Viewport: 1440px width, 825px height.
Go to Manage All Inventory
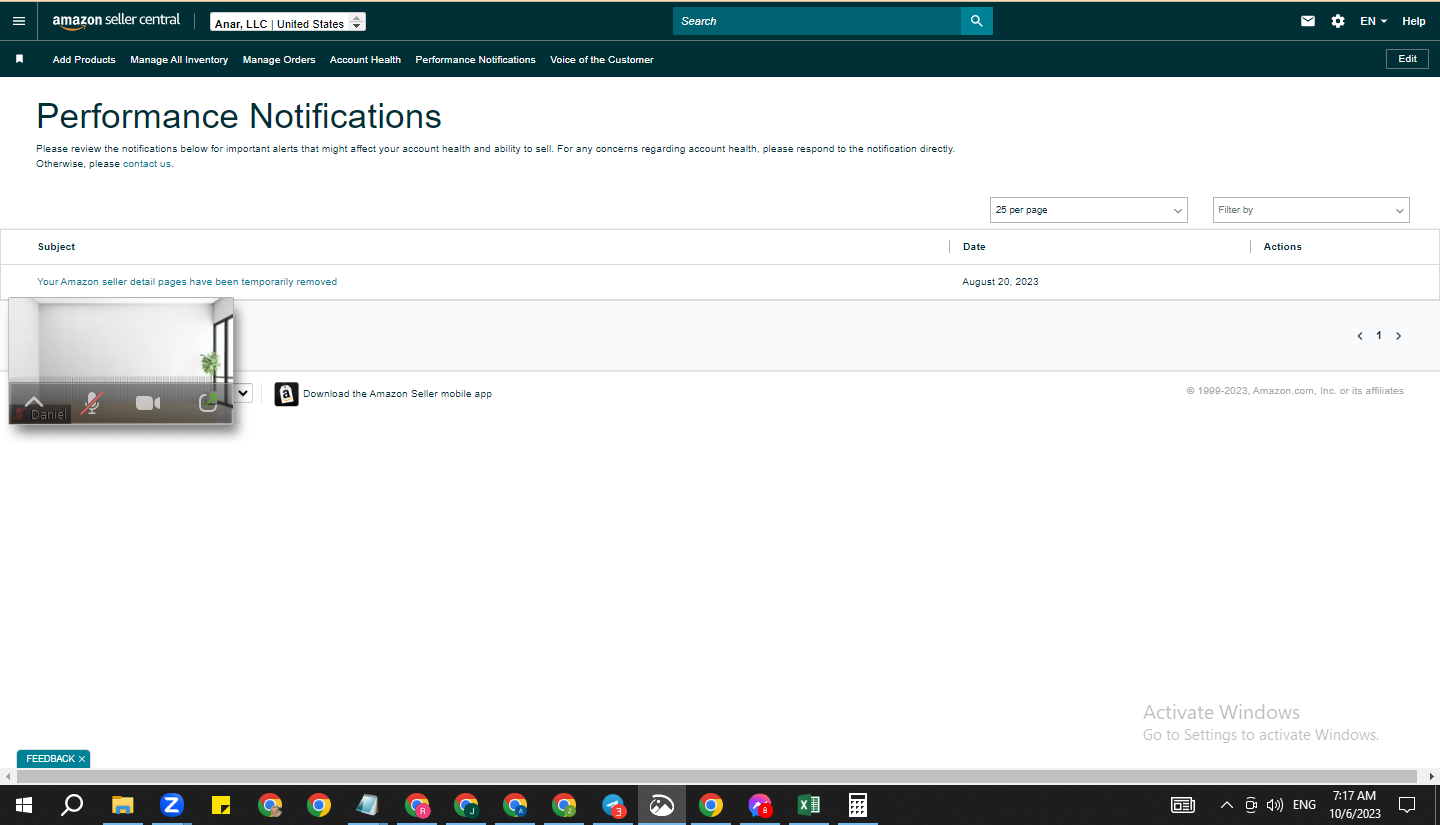[x=179, y=60]
